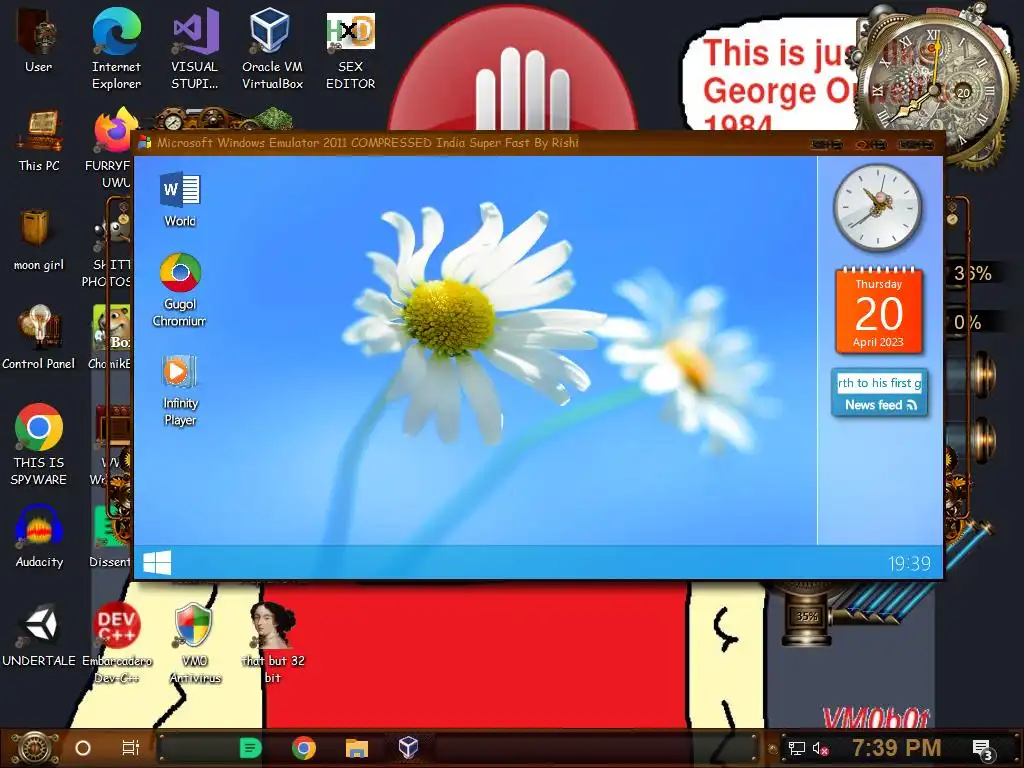The height and width of the screenshot is (768, 1024).
Task: Open Task View on the taskbar
Action: (x=131, y=748)
